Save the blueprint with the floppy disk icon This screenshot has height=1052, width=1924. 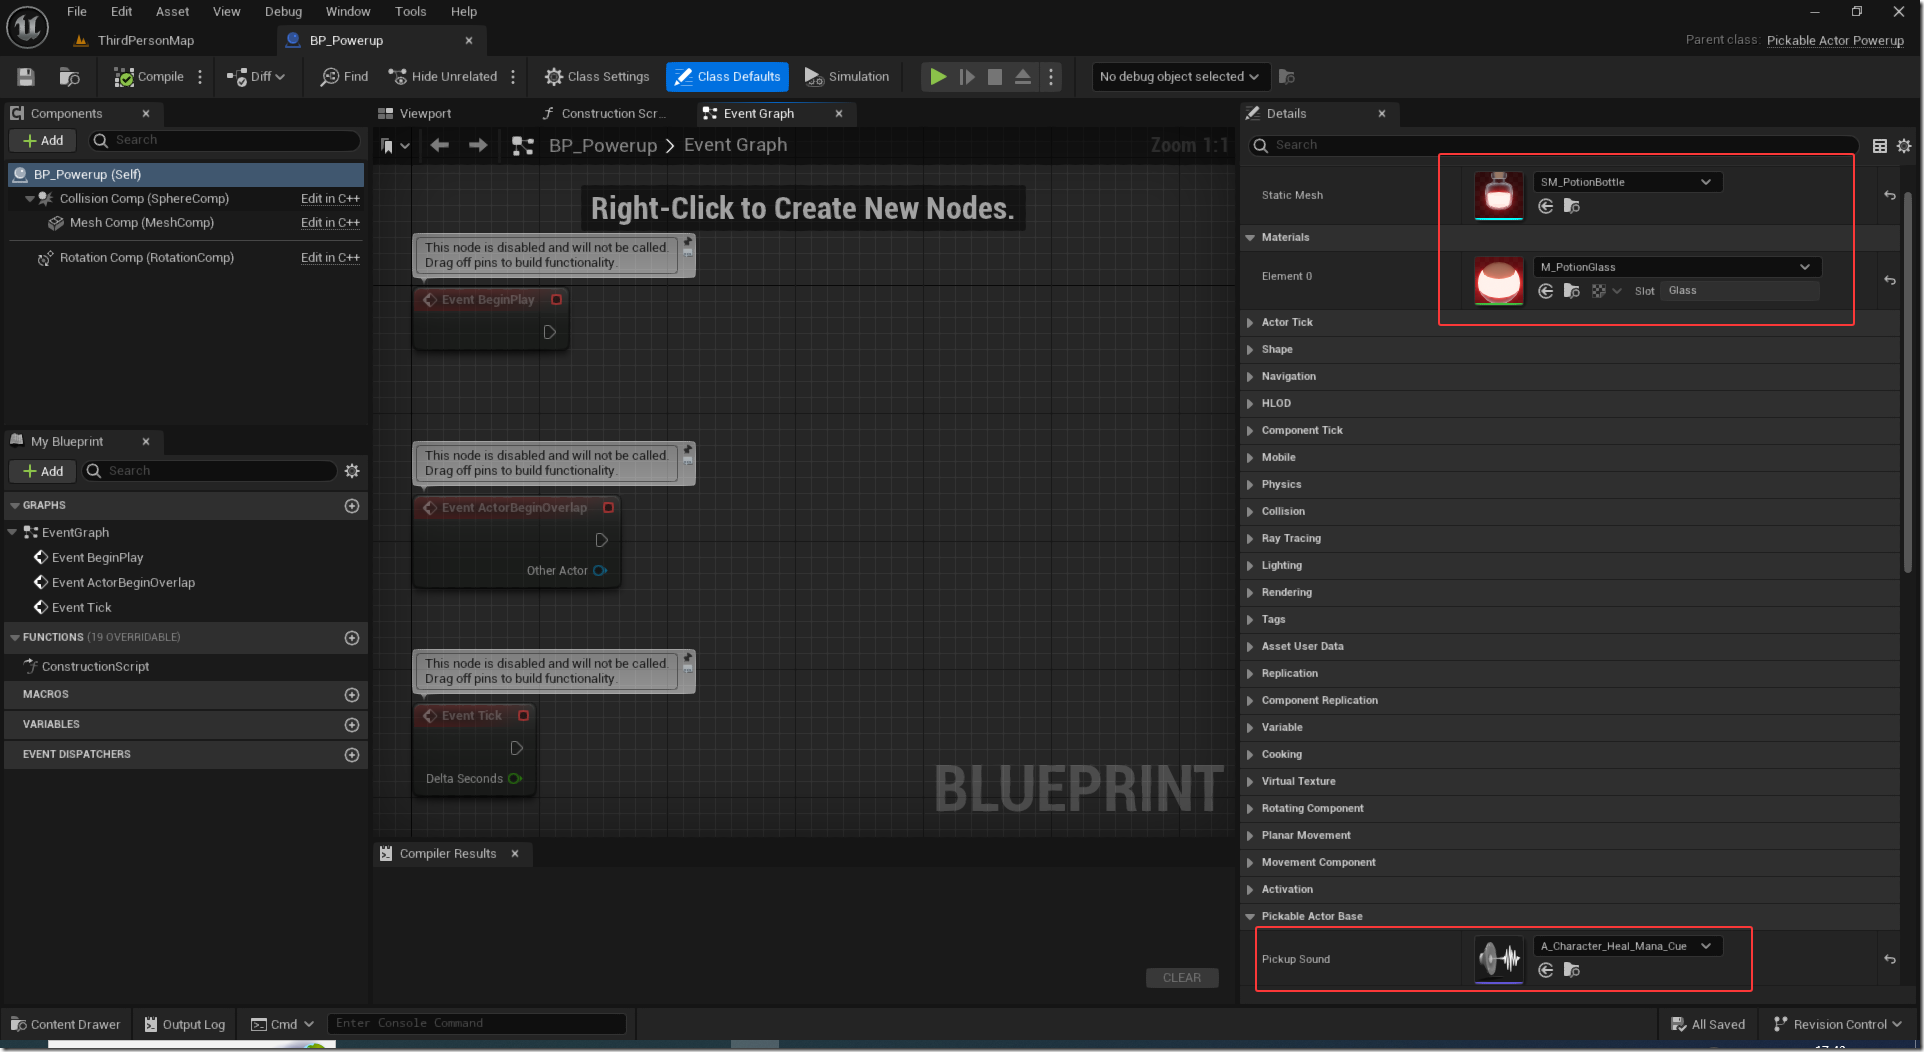[x=26, y=77]
